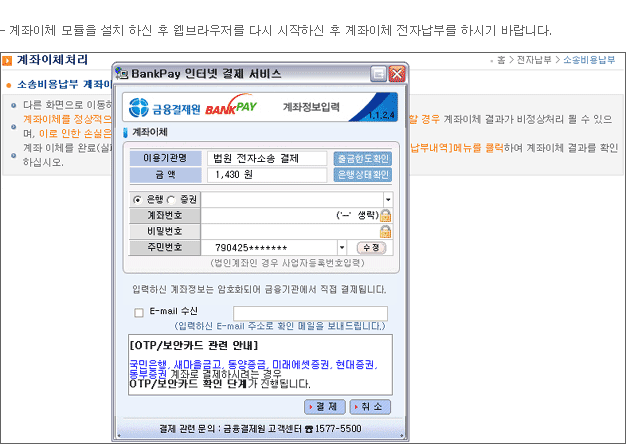Click the 전자납부 breadcrumb link
This screenshot has height=444, width=626.
click(x=534, y=60)
